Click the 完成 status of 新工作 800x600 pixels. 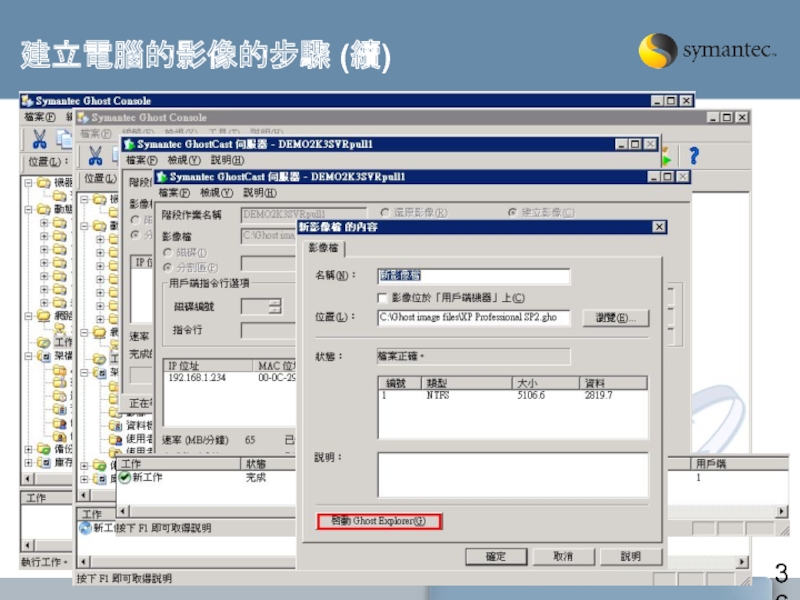pyautogui.click(x=256, y=478)
